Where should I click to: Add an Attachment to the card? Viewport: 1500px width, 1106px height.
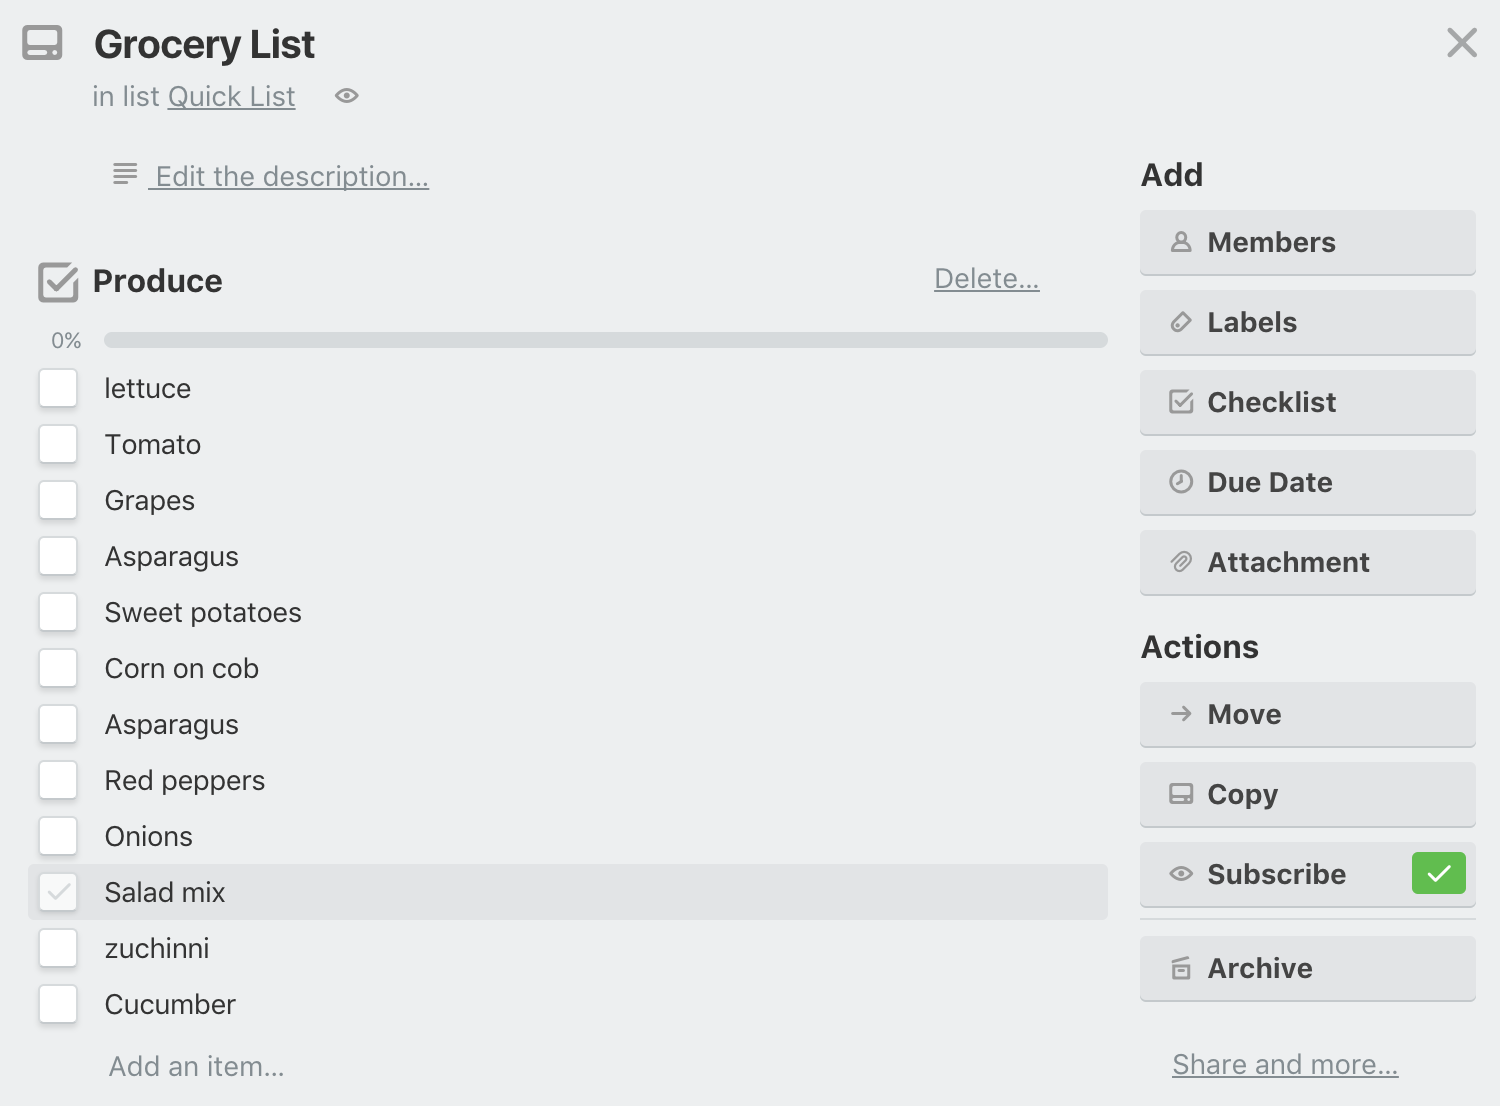click(1307, 562)
